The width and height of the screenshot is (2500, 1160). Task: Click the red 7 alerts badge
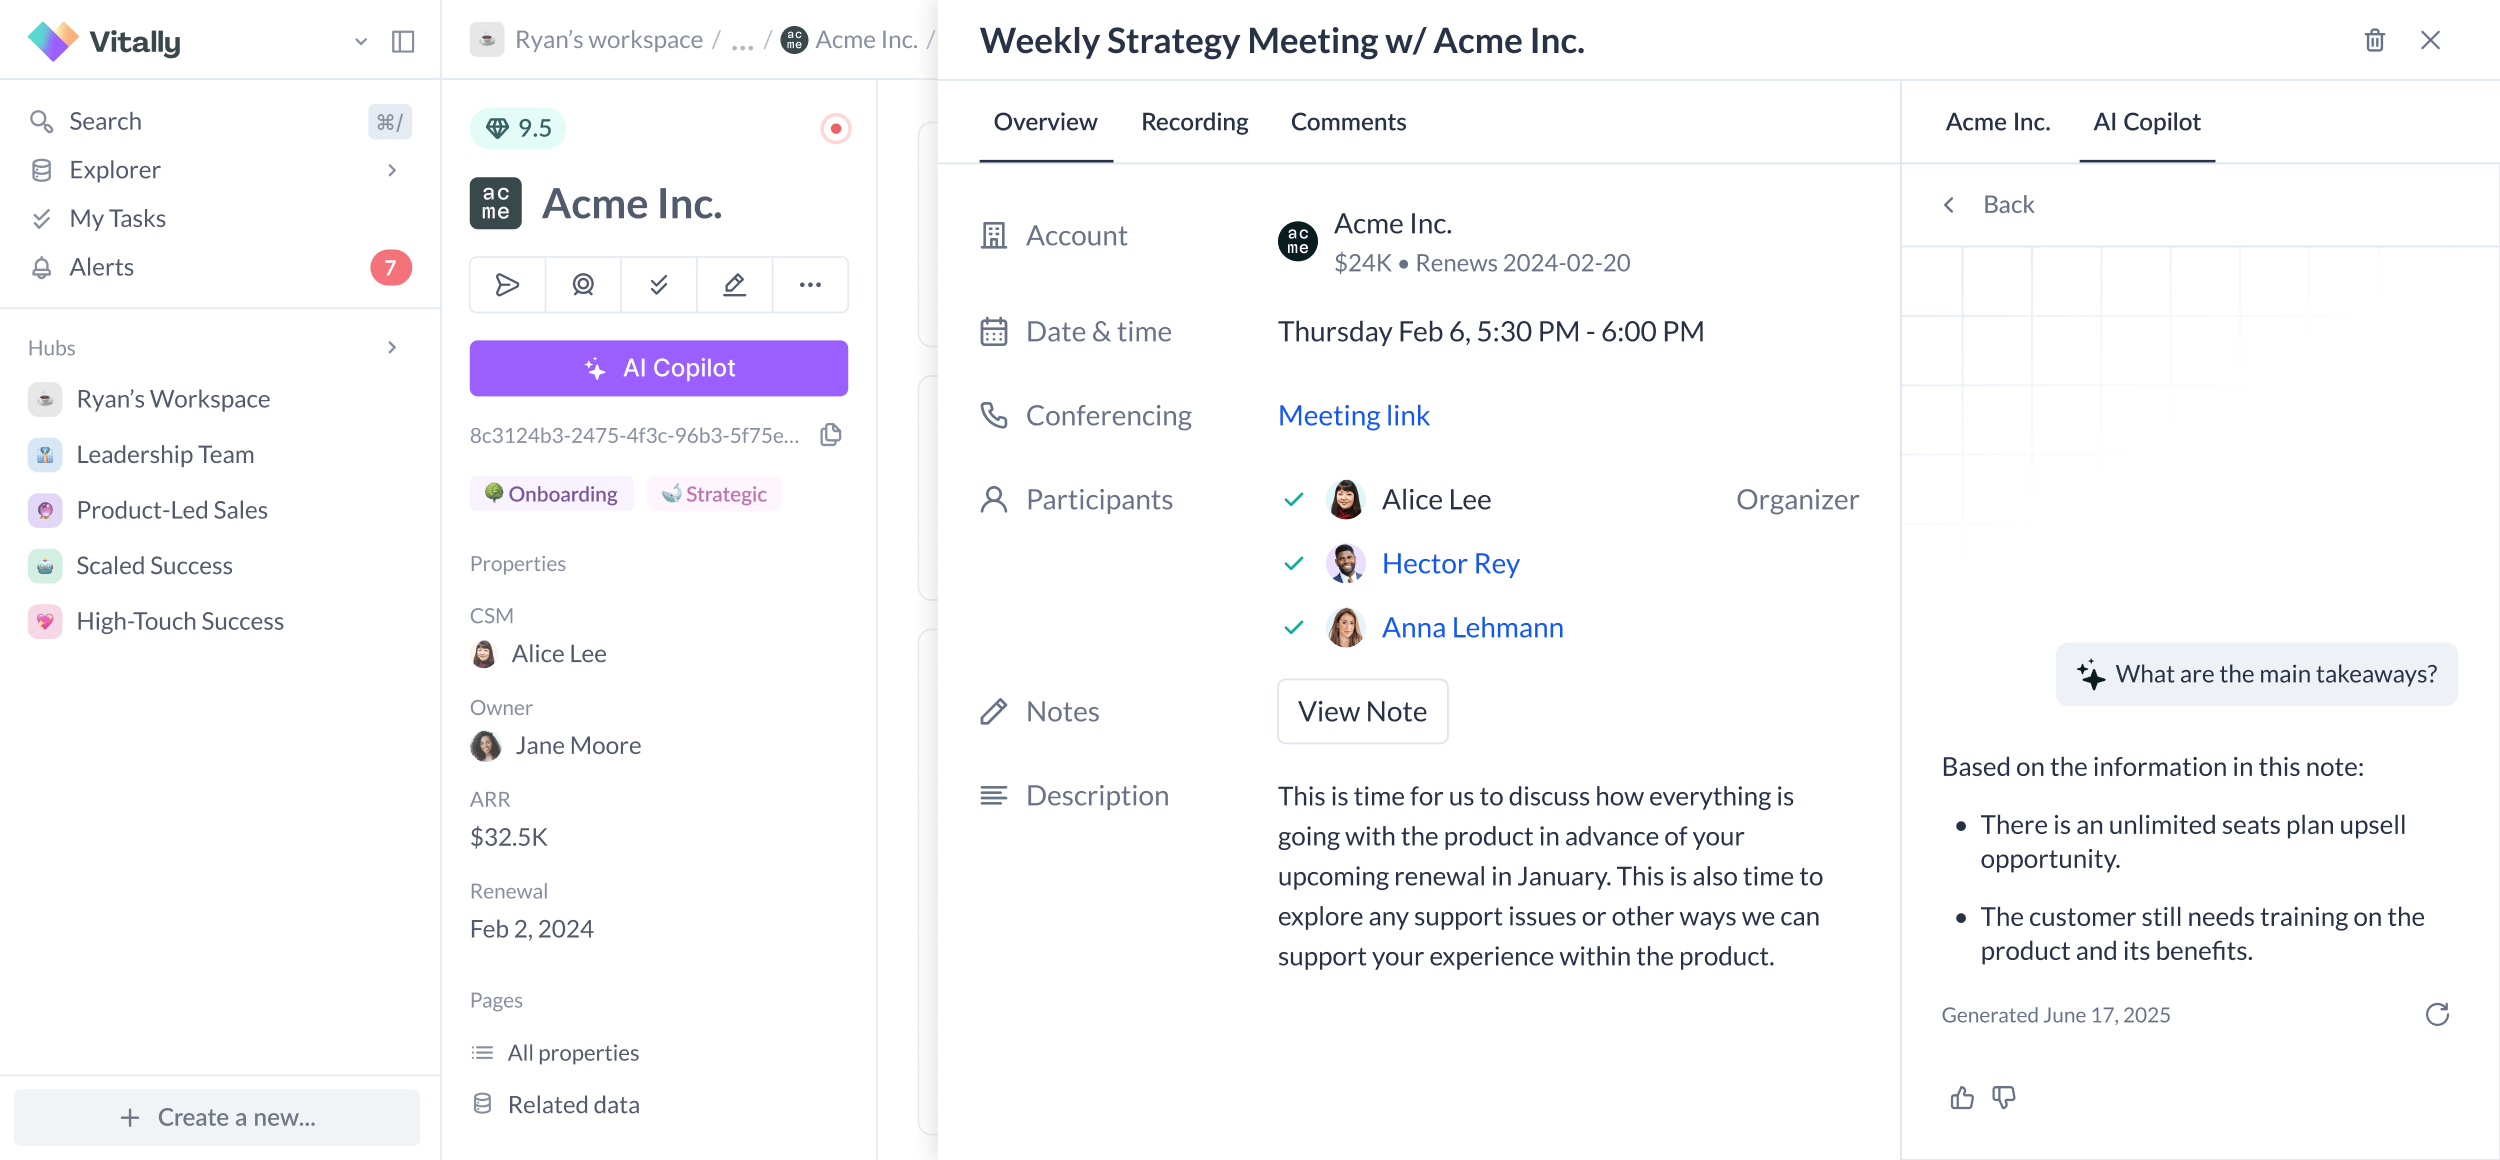(x=391, y=267)
